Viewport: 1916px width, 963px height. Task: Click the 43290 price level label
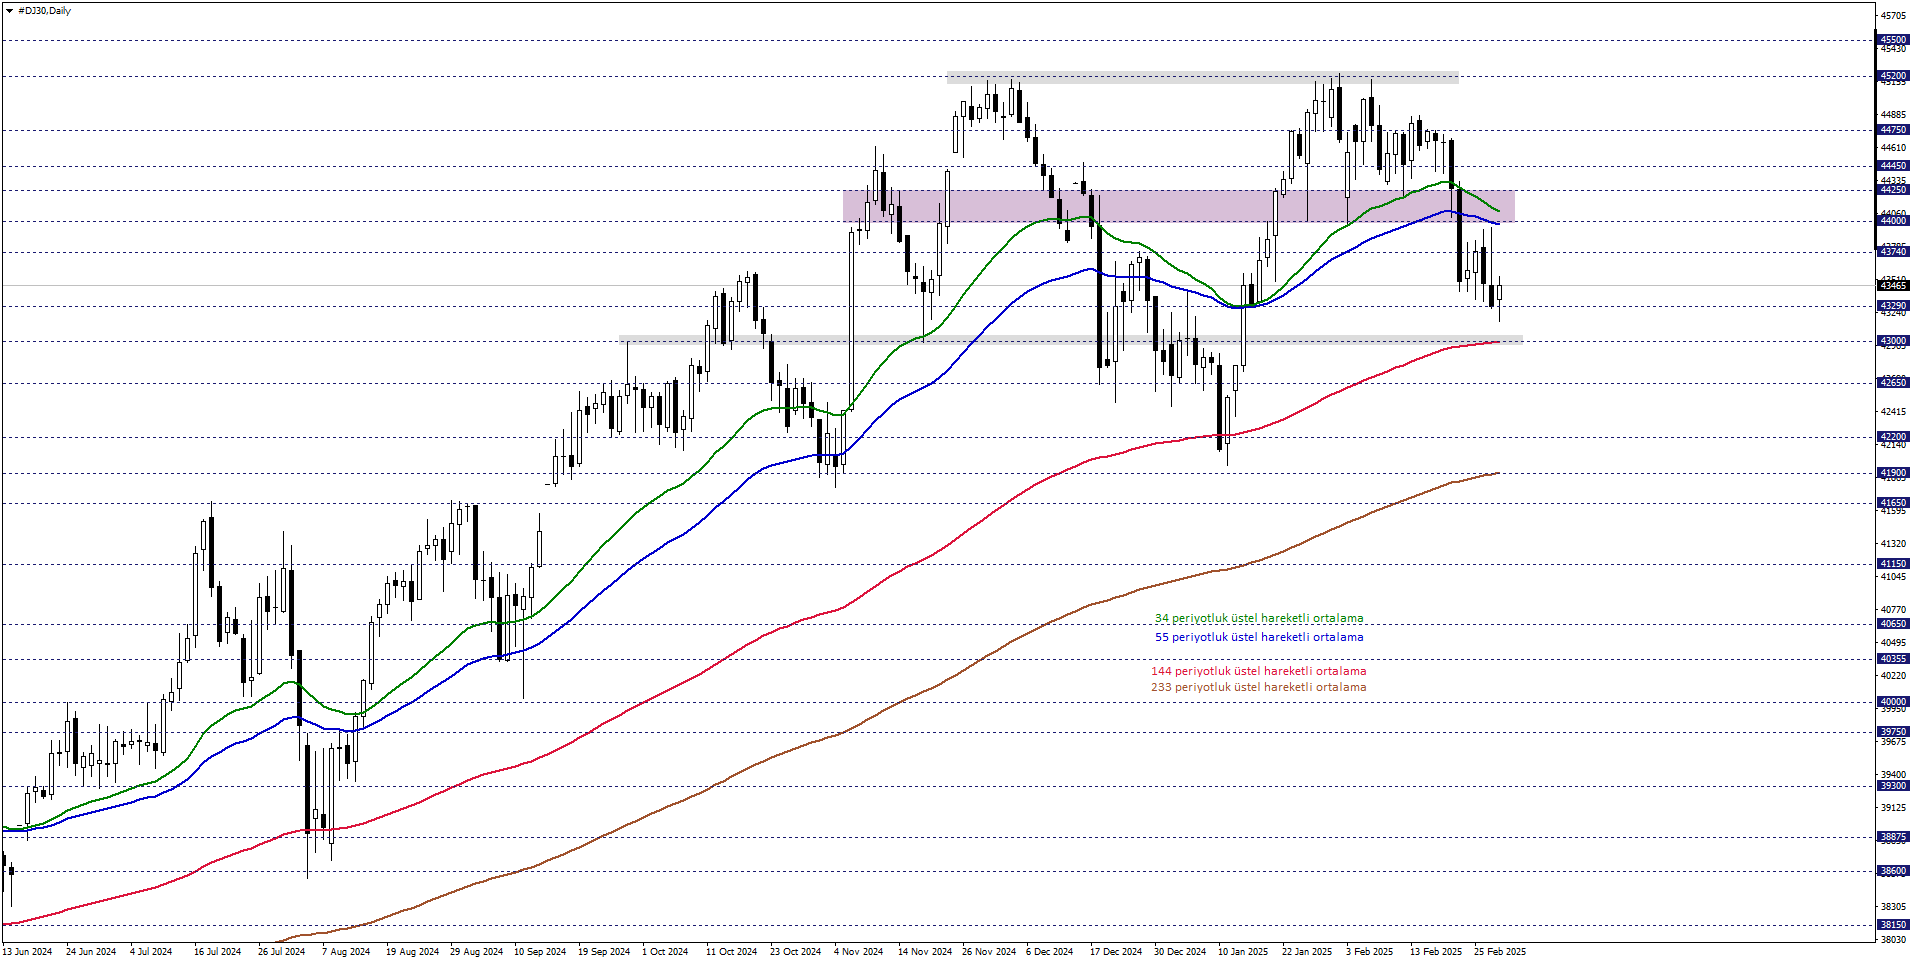tap(1893, 306)
